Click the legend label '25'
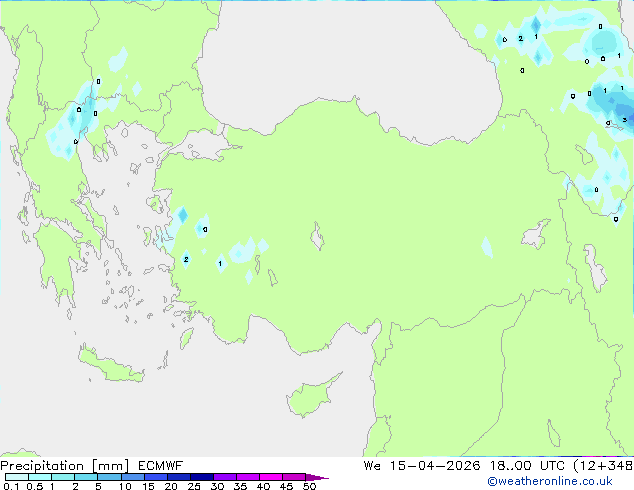 pos(194,486)
